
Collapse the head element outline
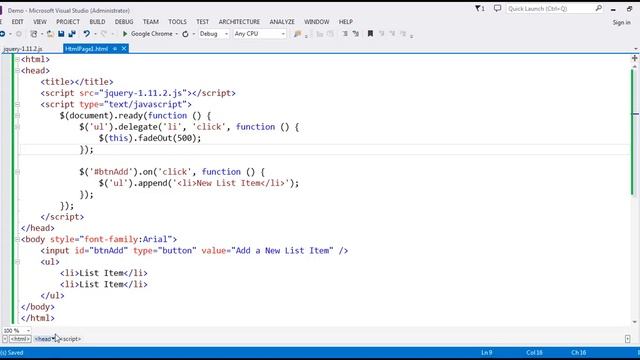point(18,71)
